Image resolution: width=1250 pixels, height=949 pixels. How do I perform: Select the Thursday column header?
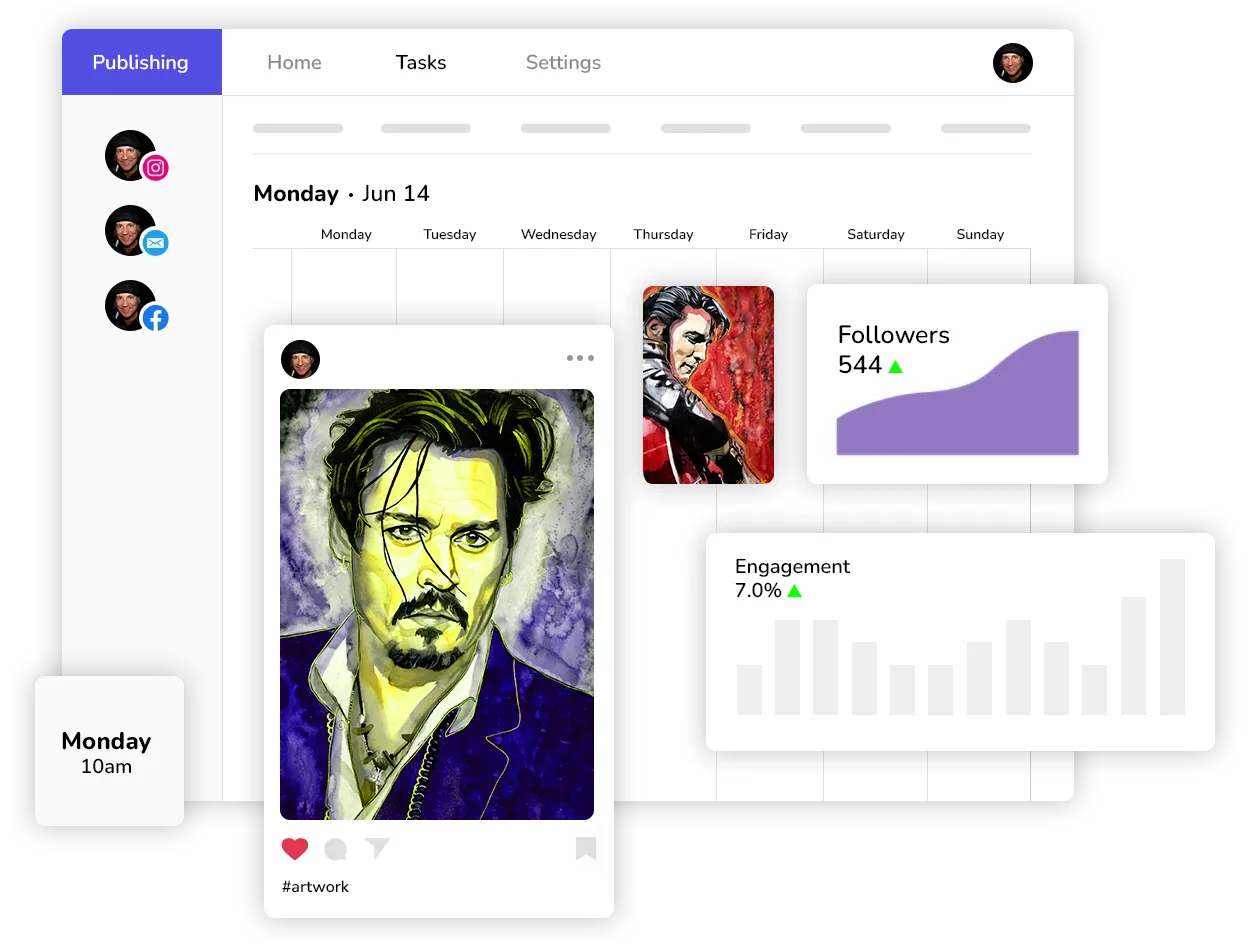pos(663,234)
